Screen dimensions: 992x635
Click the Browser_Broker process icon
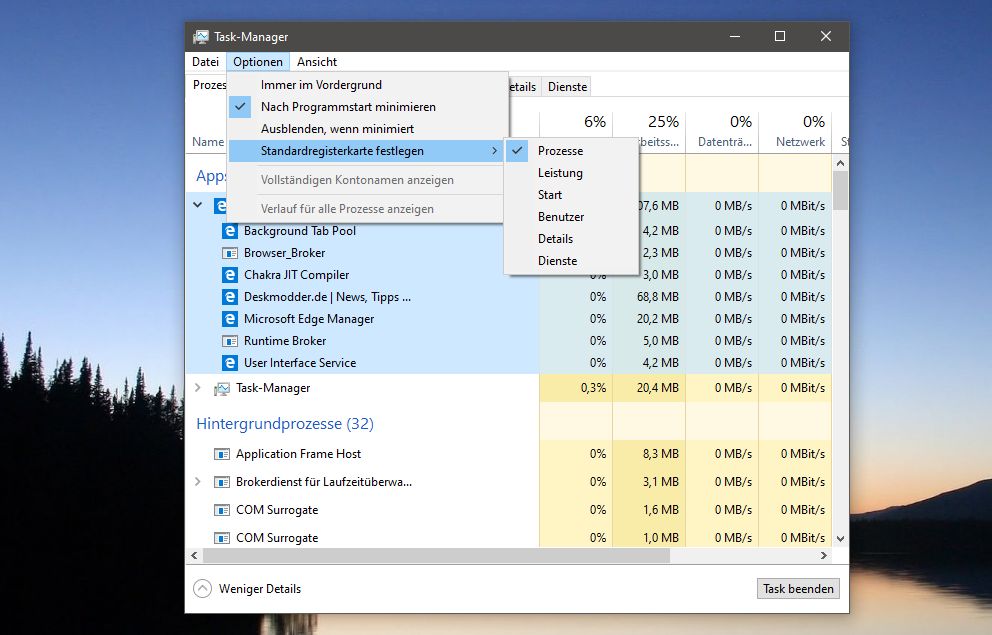[x=230, y=253]
